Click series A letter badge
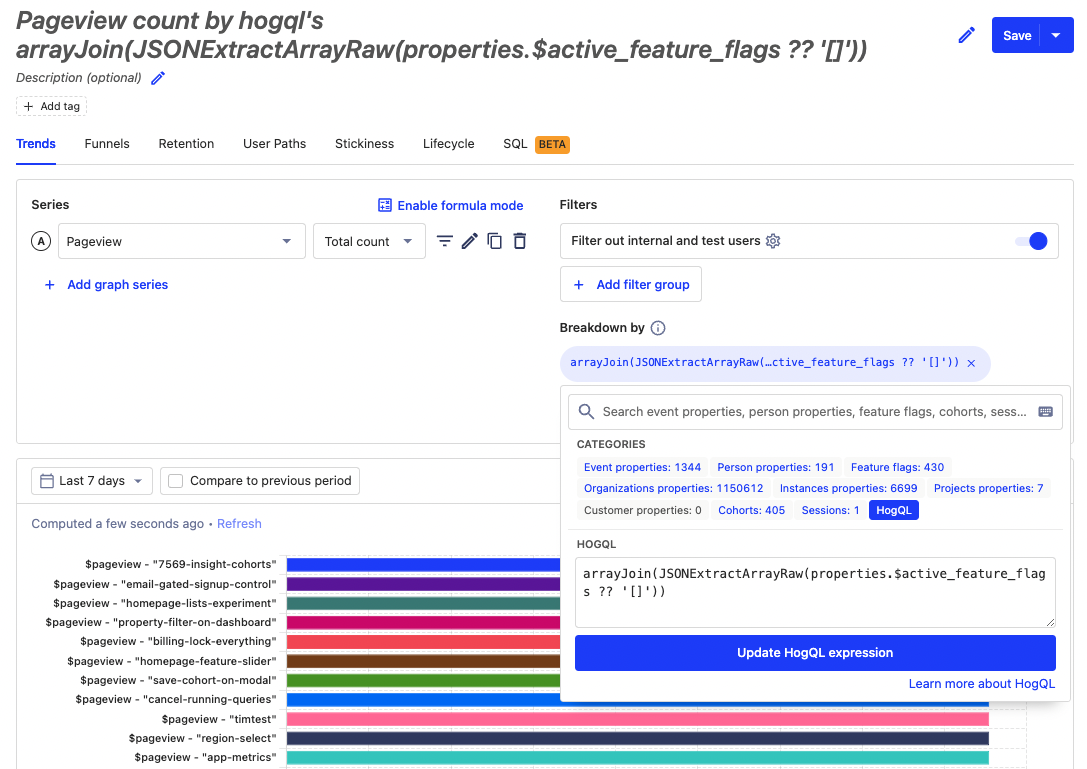1087x769 pixels. tap(41, 241)
